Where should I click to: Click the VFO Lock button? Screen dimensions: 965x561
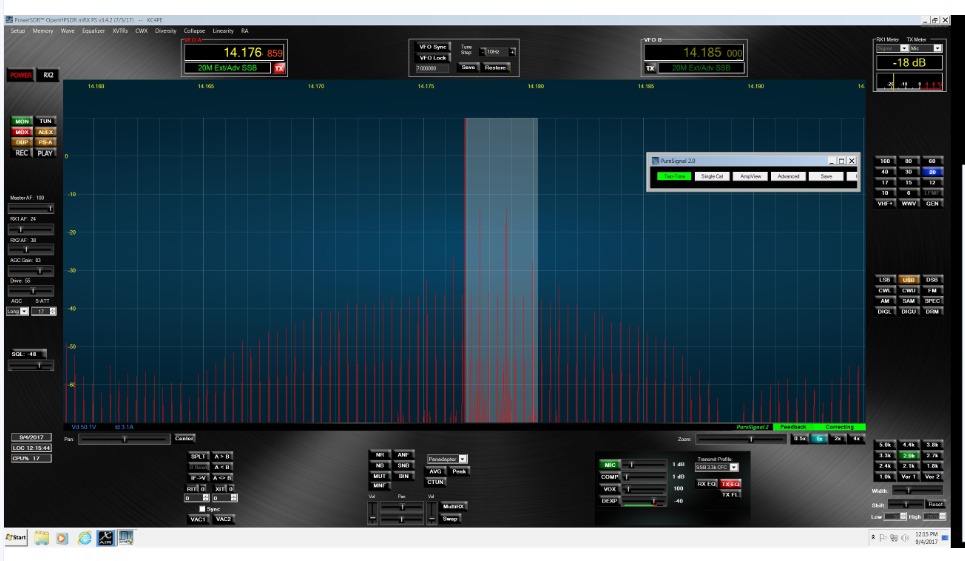point(433,58)
